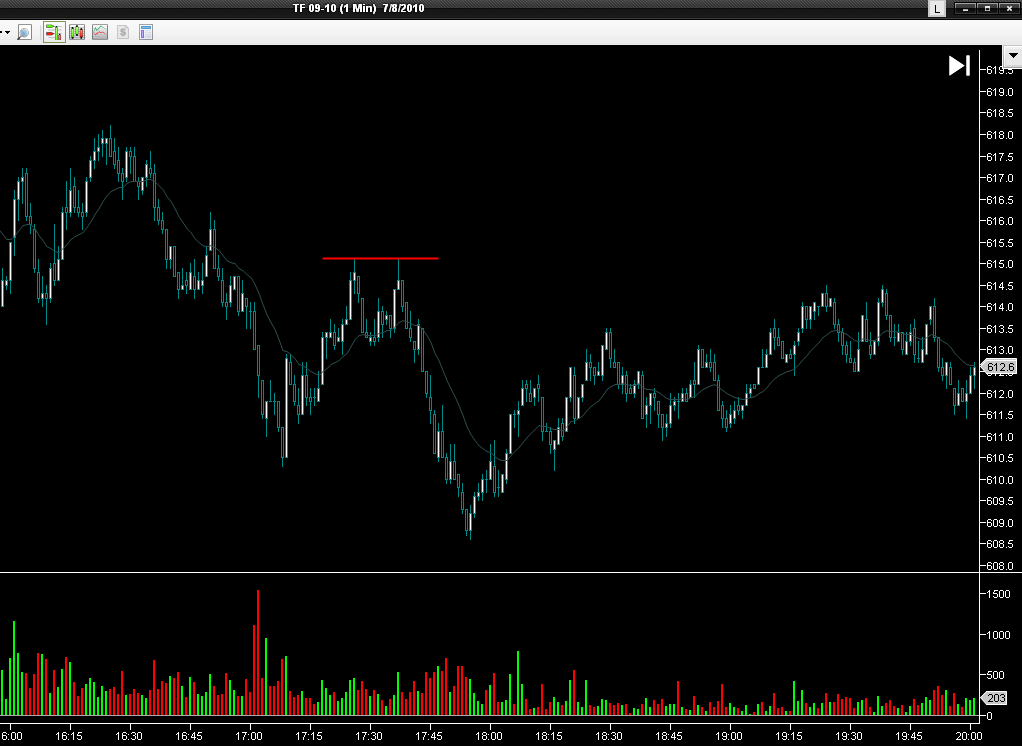The height and width of the screenshot is (746, 1022).
Task: Open the candlestick data series icon
Action: [77, 32]
